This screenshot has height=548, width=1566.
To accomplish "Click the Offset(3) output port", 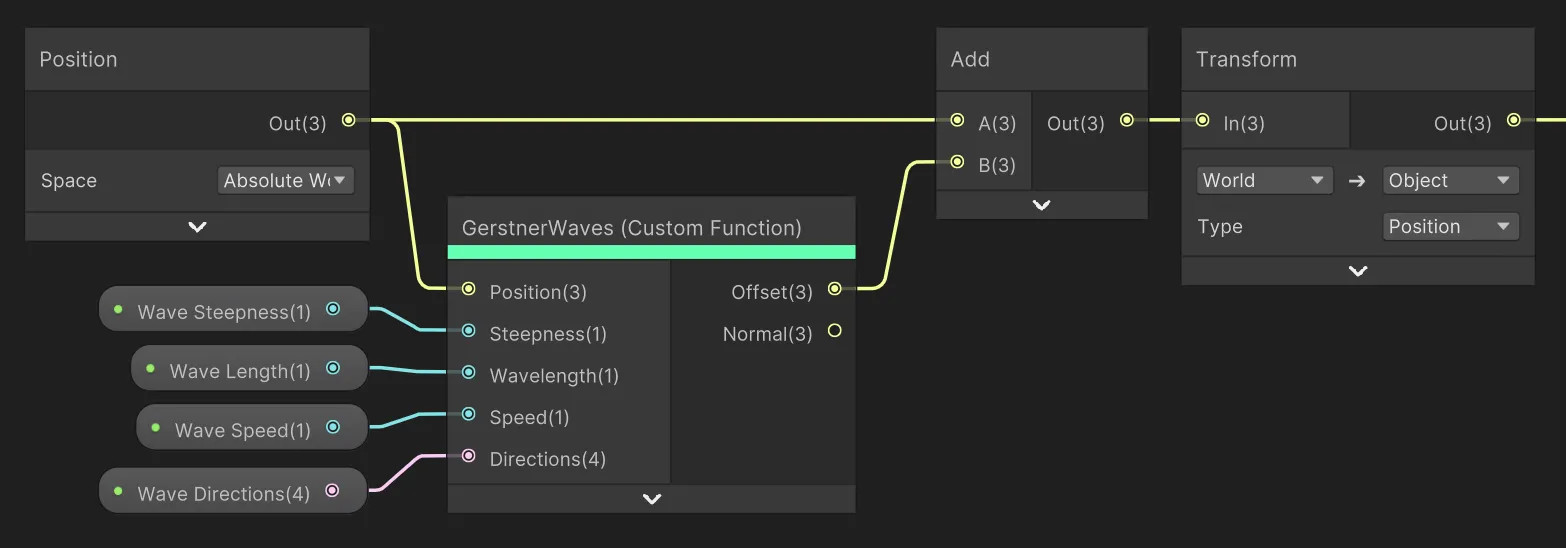I will point(834,289).
